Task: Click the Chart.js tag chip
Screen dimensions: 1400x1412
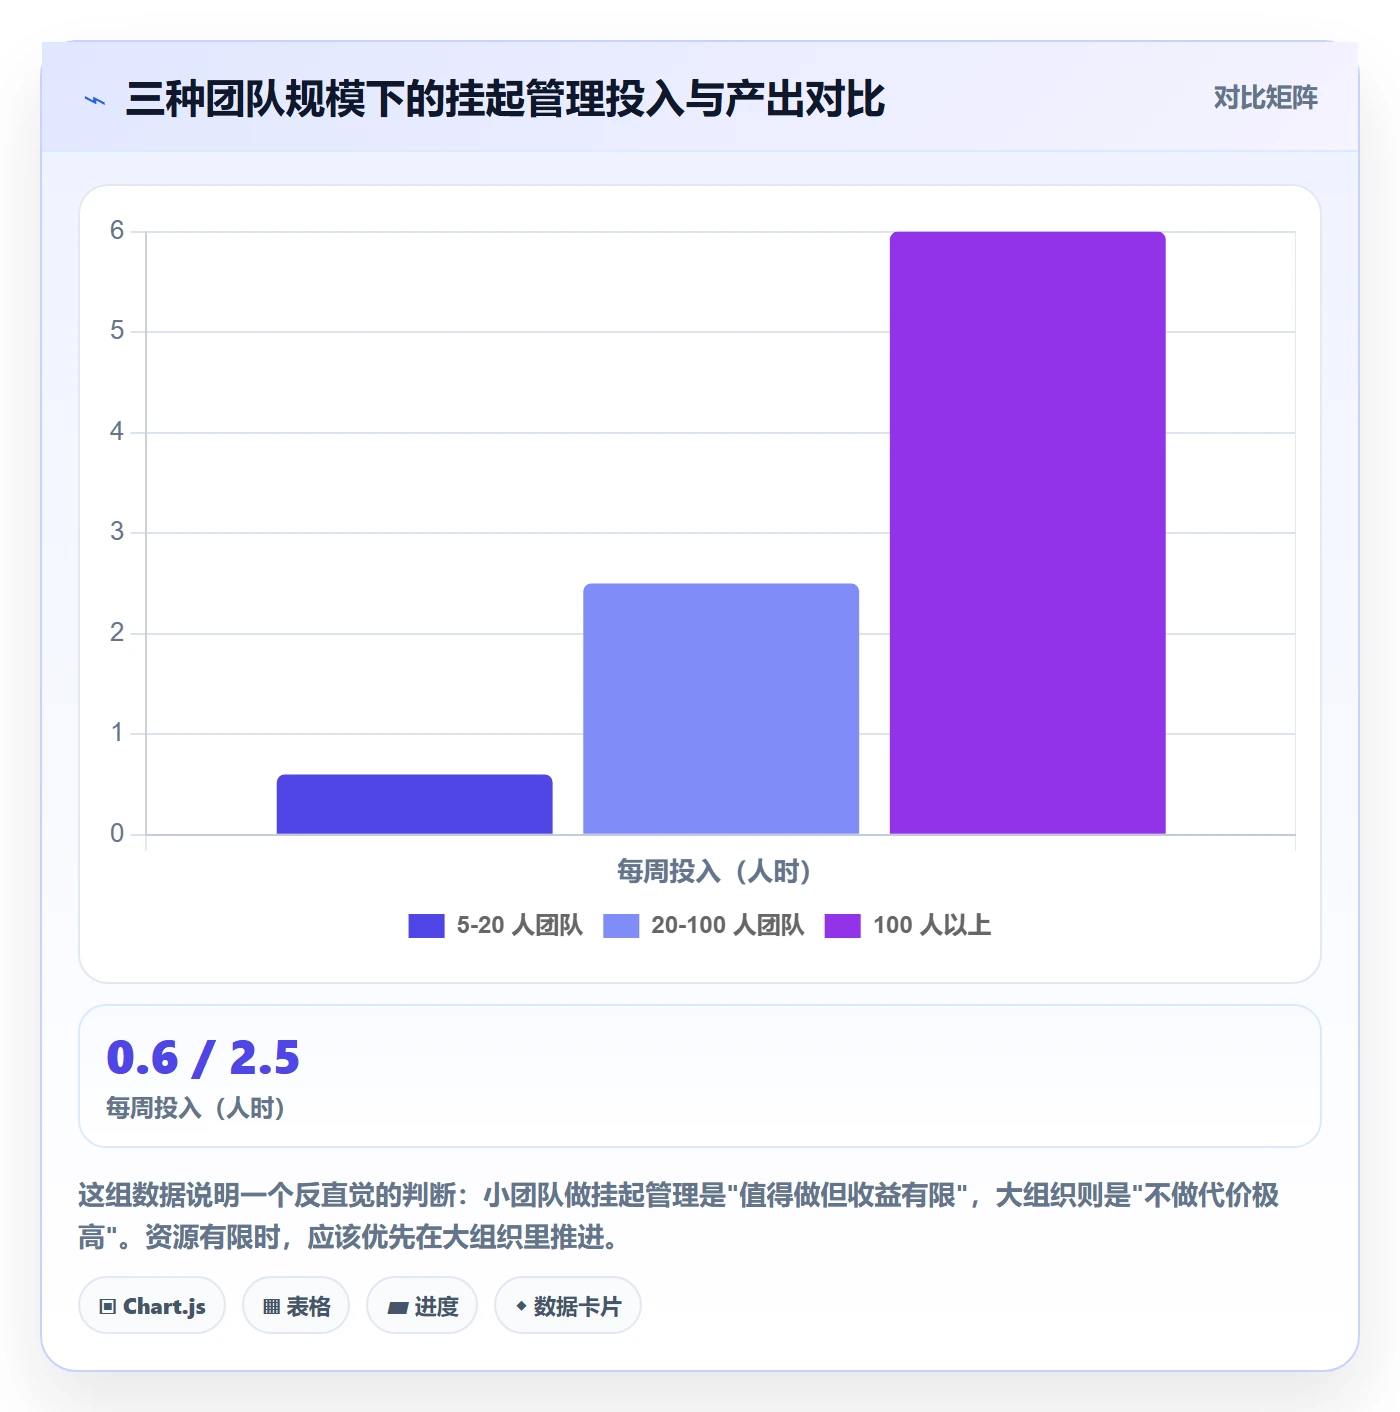Action: coord(152,1305)
